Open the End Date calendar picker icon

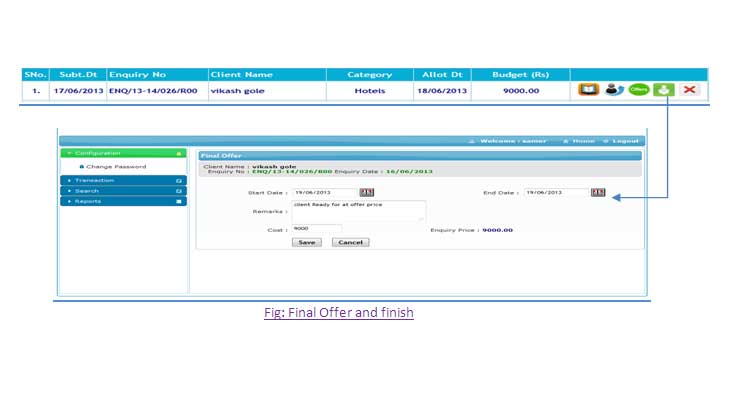click(598, 192)
